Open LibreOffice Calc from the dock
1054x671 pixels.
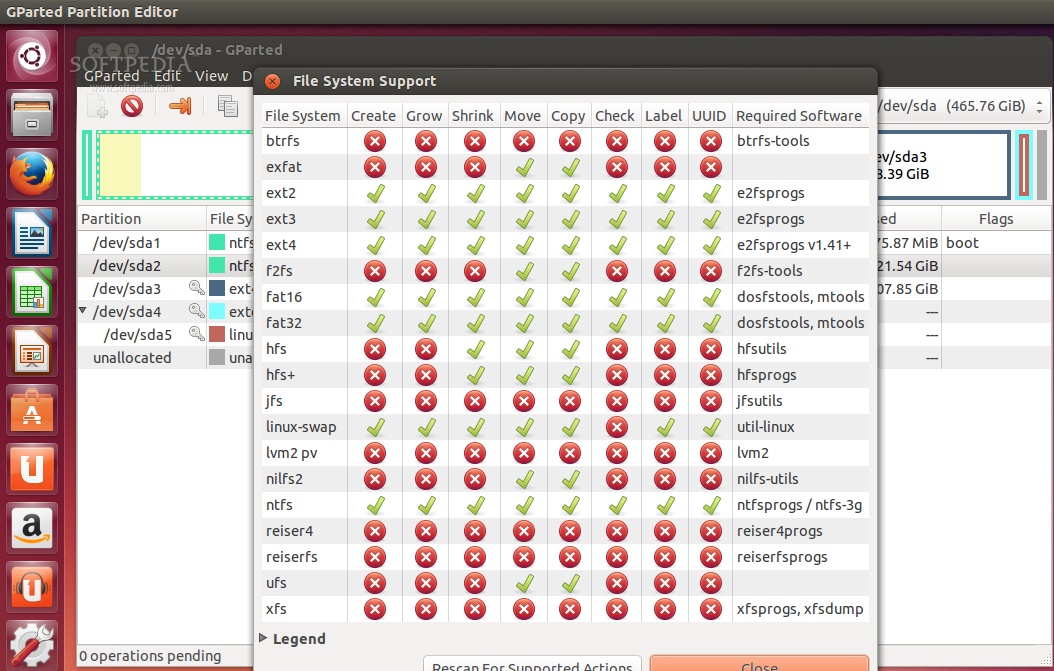[x=33, y=293]
